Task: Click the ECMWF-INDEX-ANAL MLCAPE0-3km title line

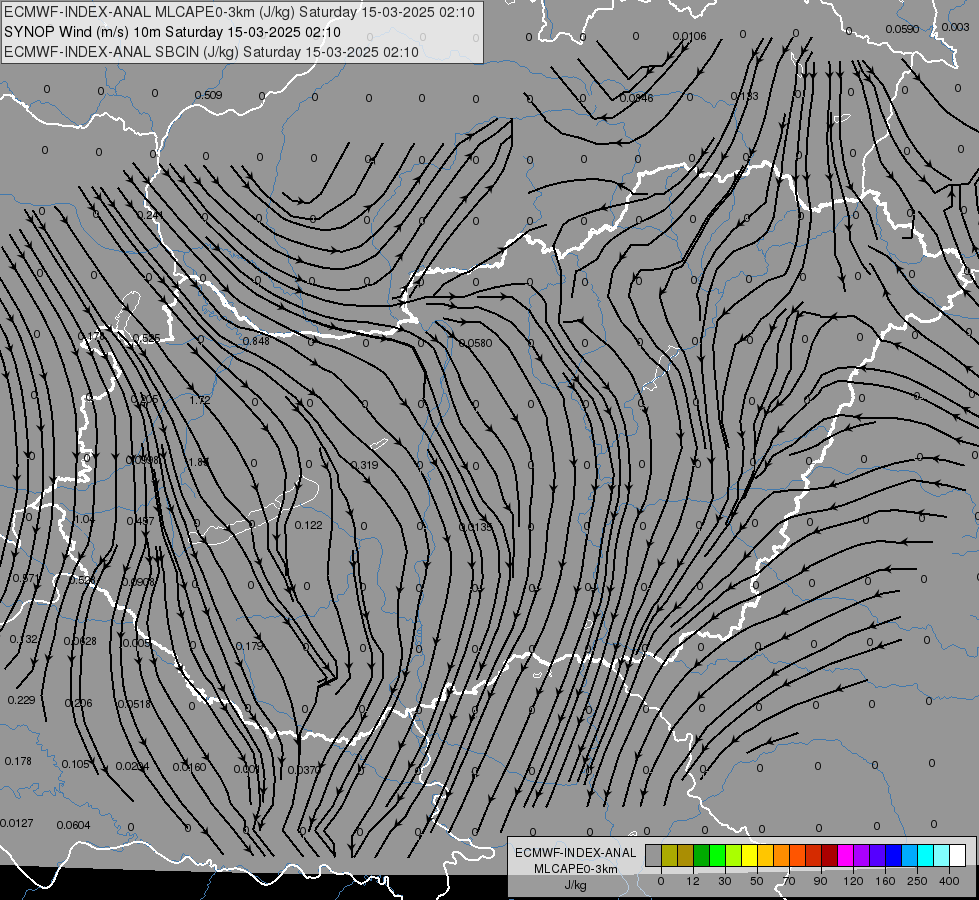Action: coord(239,12)
